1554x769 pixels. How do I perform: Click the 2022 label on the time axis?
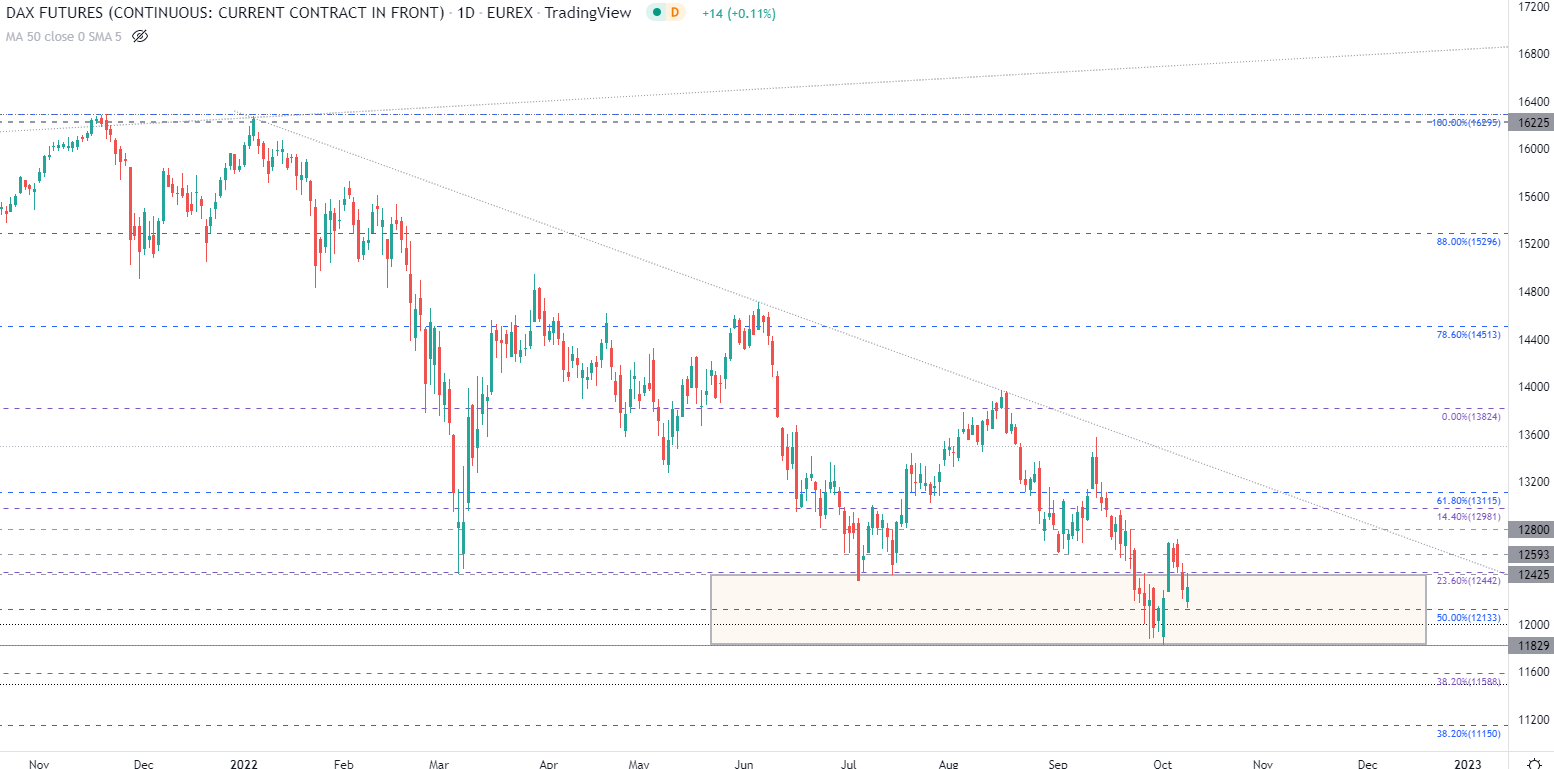tap(243, 764)
